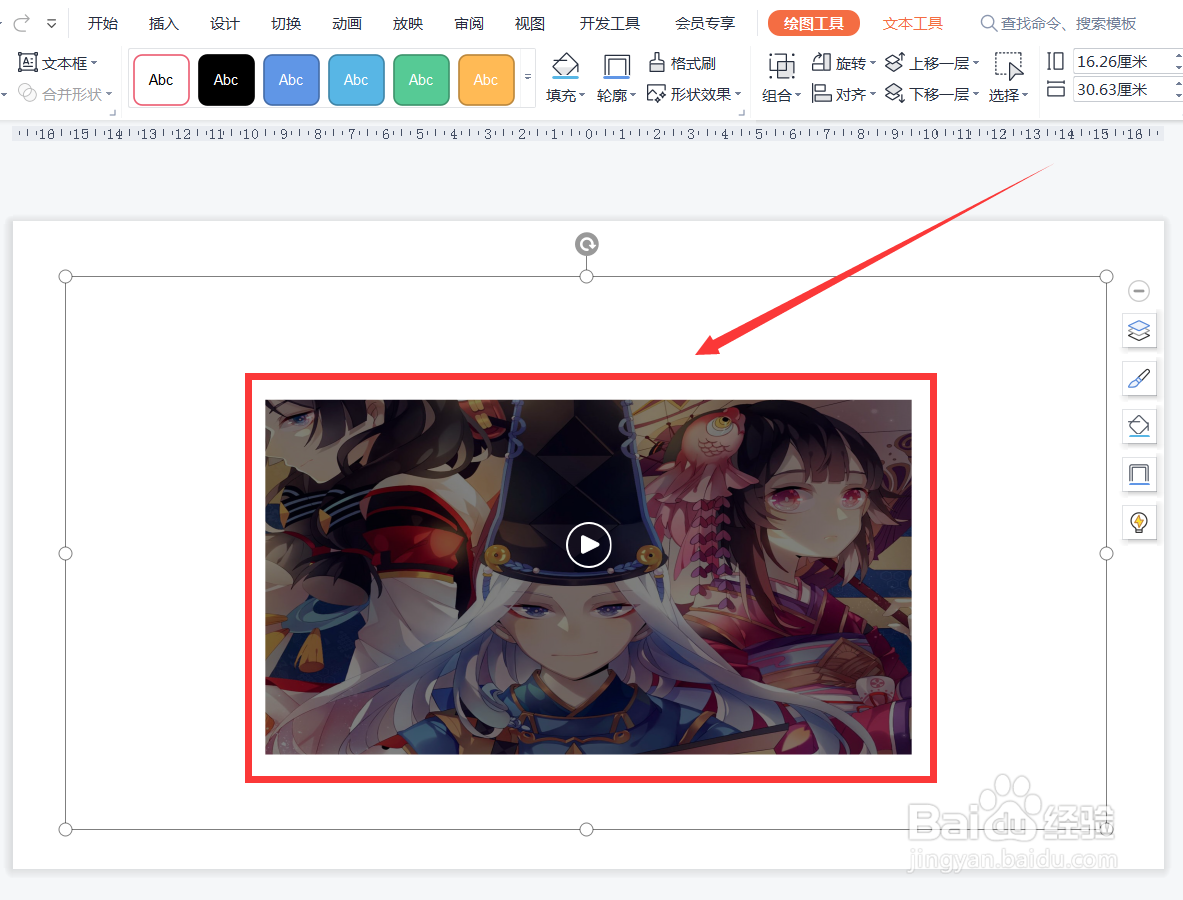This screenshot has width=1183, height=900.
Task: Apply the light blue Abc shape style
Action: (355, 80)
